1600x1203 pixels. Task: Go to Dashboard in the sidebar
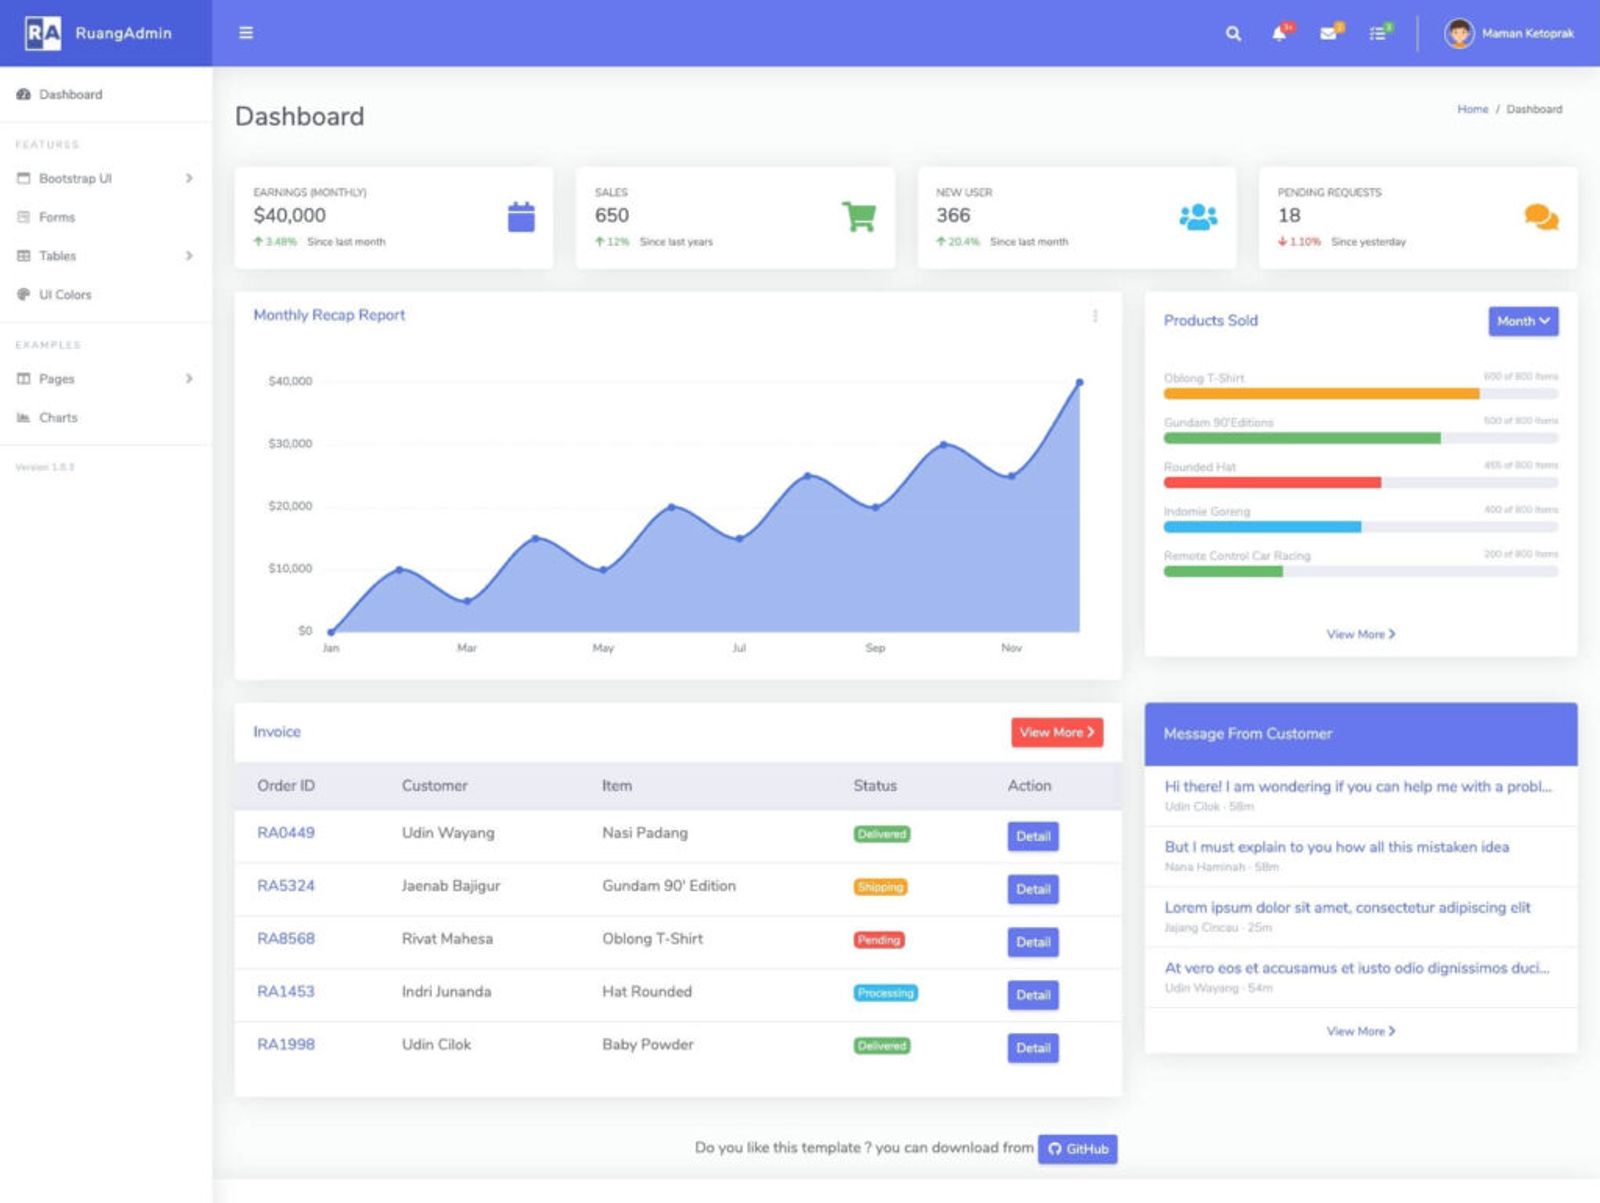(106, 94)
